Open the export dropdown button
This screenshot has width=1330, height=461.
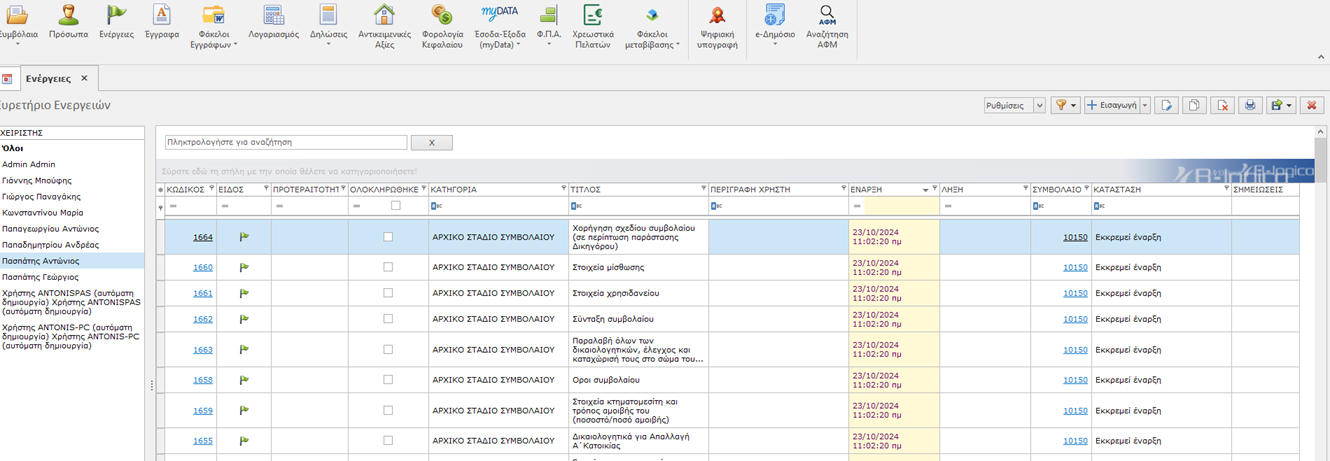[x=1280, y=105]
